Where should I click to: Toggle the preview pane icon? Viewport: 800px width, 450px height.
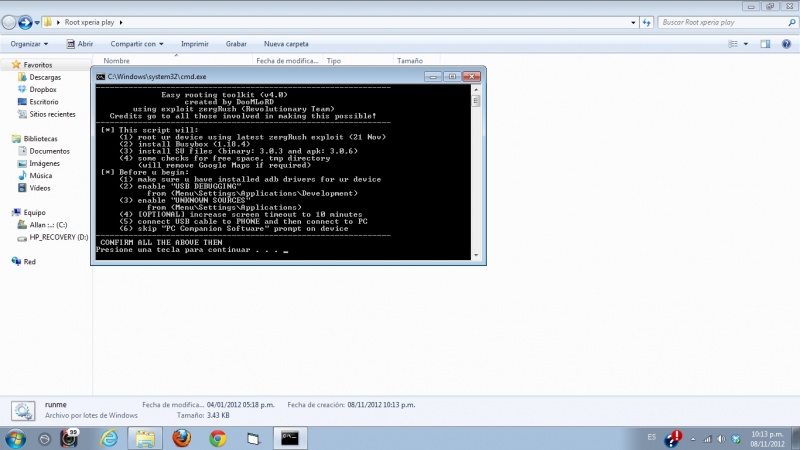765,44
